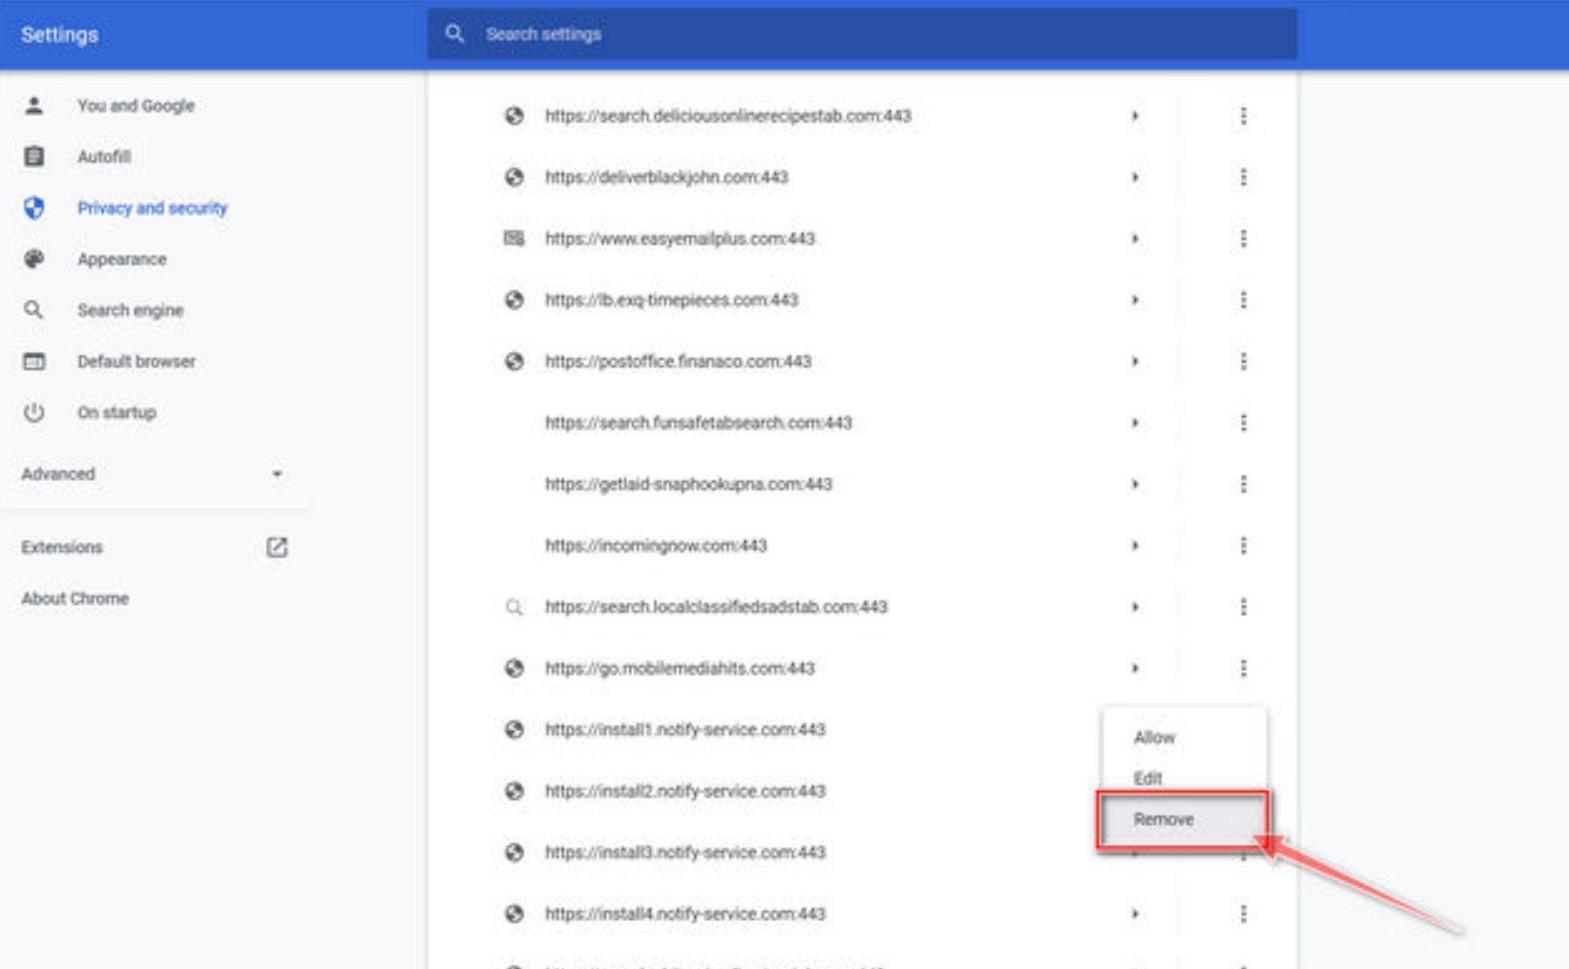The height and width of the screenshot is (969, 1569).
Task: Expand details for incomingnow.com
Action: pyautogui.click(x=1135, y=545)
